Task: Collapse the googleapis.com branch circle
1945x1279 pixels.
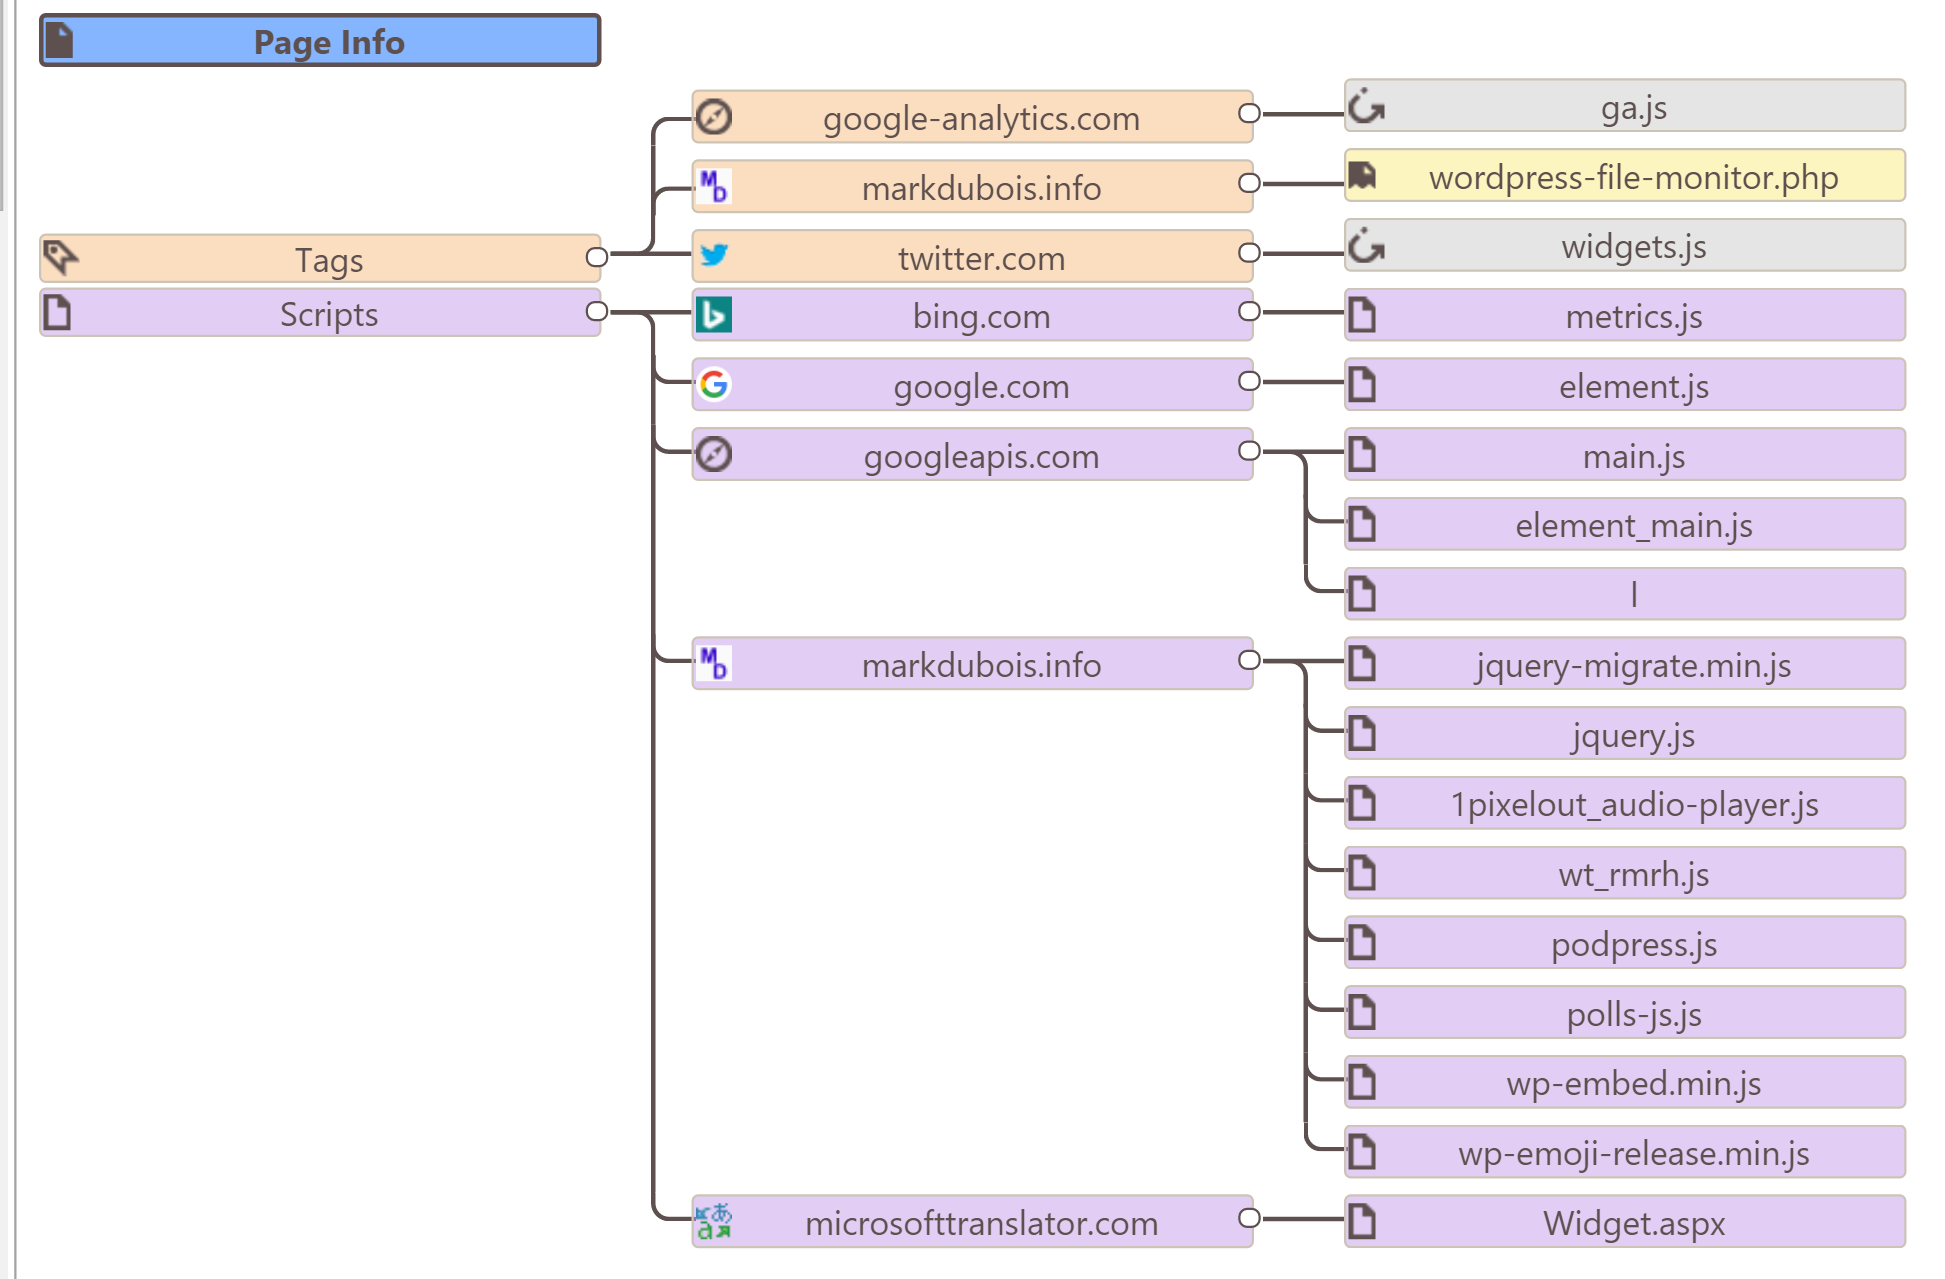Action: (x=1249, y=450)
